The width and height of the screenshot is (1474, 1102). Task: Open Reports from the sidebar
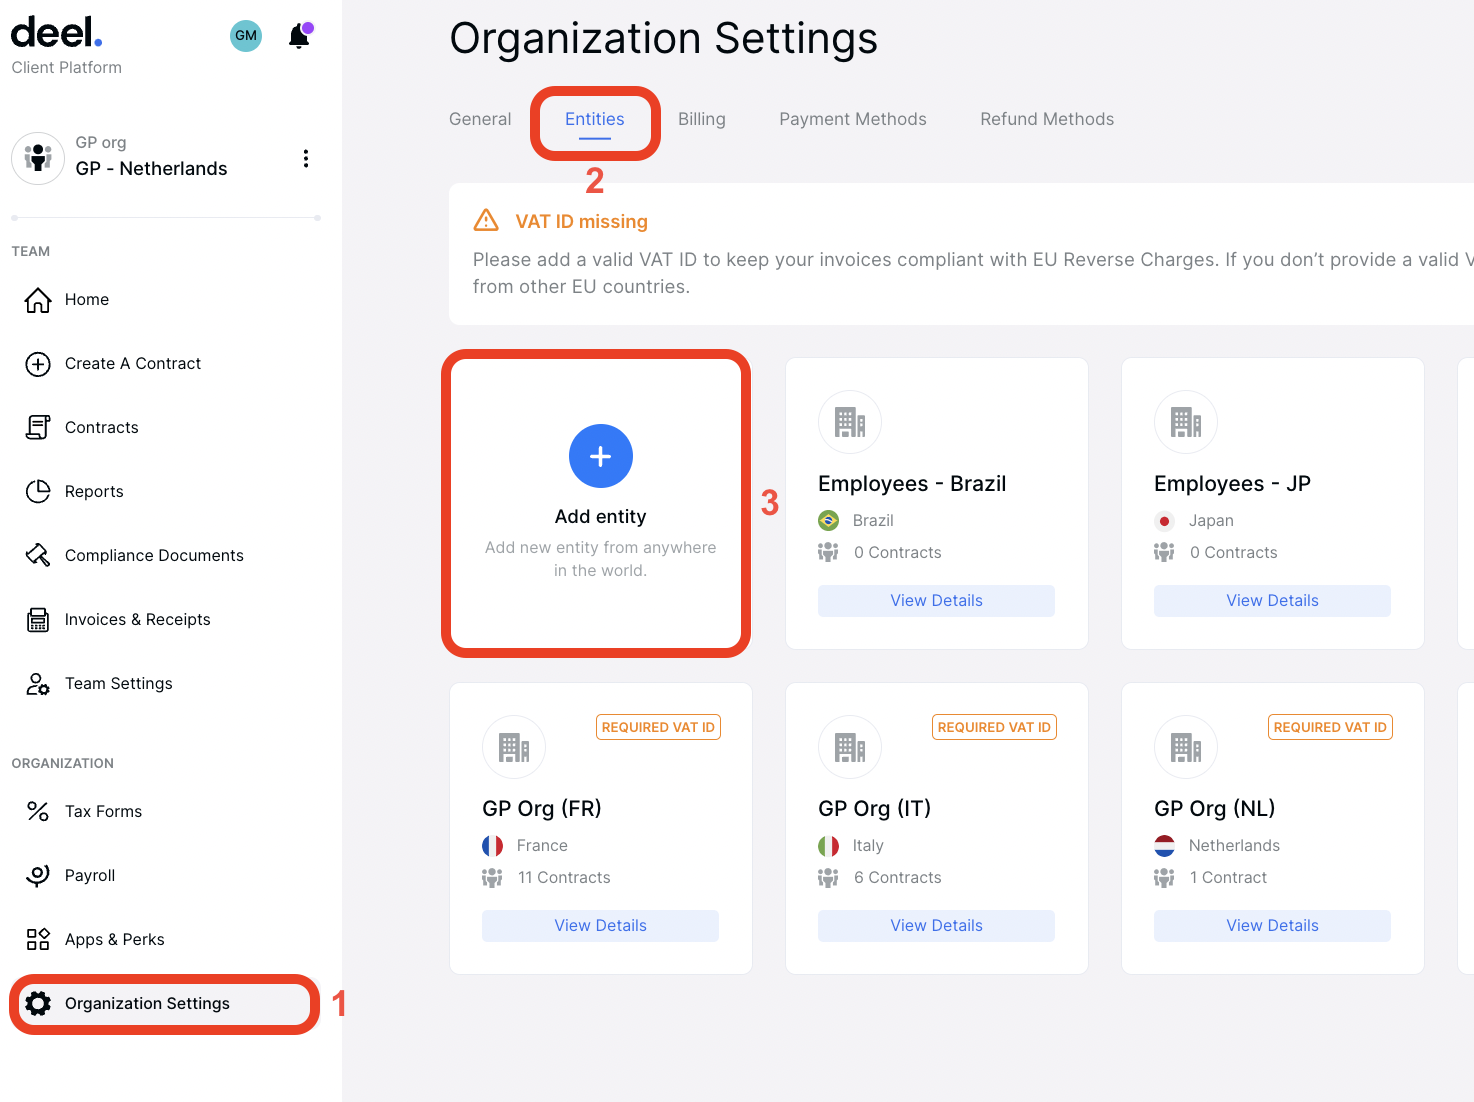tap(94, 491)
